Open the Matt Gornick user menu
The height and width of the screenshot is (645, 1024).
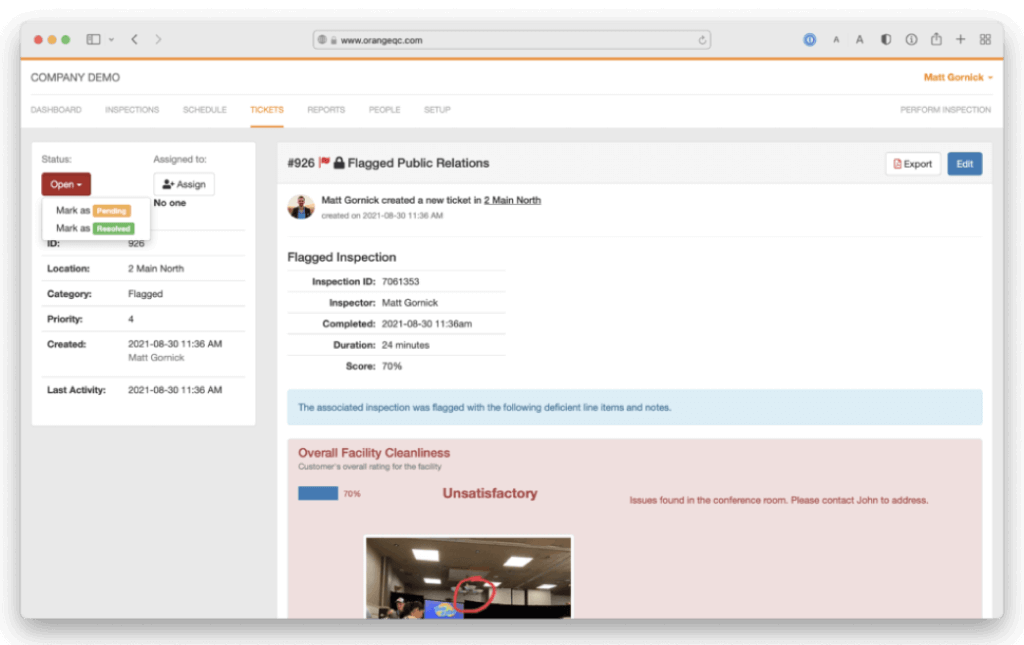957,78
